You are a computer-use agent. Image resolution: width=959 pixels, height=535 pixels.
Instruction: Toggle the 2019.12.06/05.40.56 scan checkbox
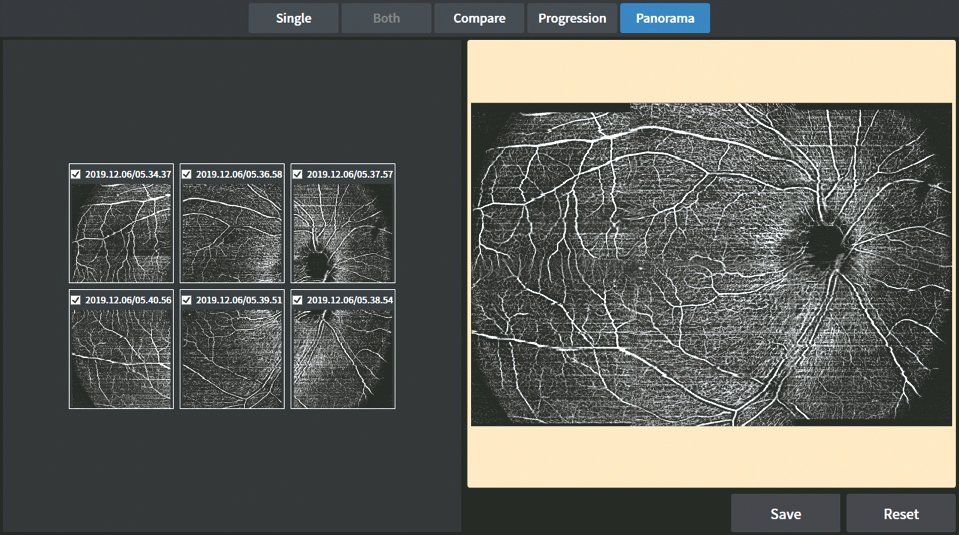76,300
